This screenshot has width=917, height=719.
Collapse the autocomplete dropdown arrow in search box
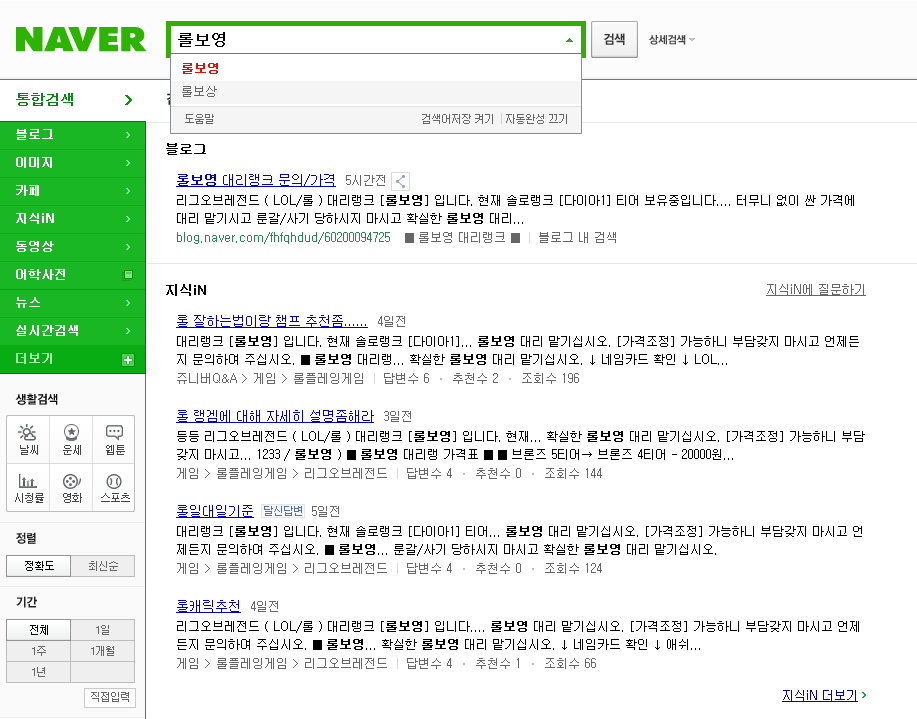(569, 40)
